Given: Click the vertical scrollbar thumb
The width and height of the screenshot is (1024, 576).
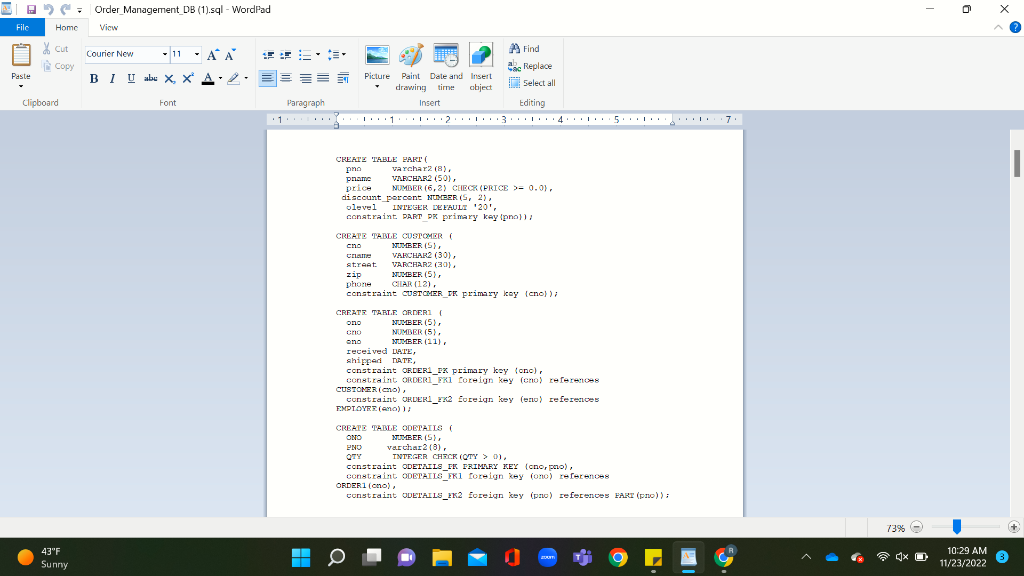Looking at the screenshot, I should pos(1017,163).
